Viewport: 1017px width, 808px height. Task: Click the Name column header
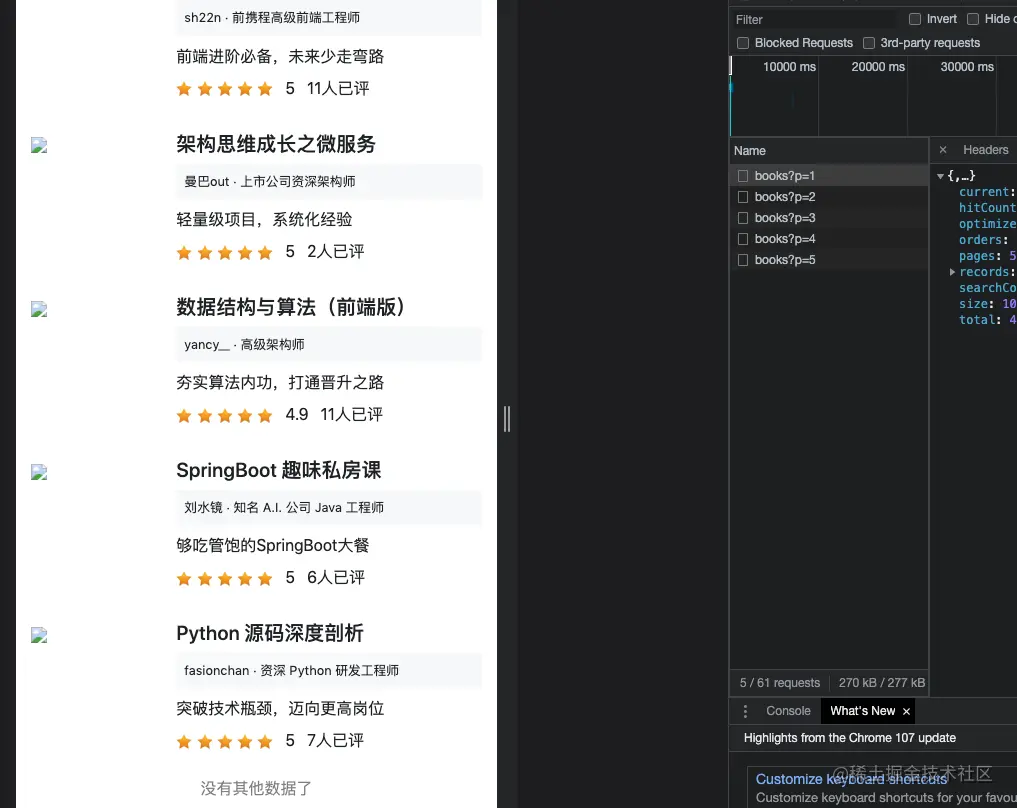(829, 150)
